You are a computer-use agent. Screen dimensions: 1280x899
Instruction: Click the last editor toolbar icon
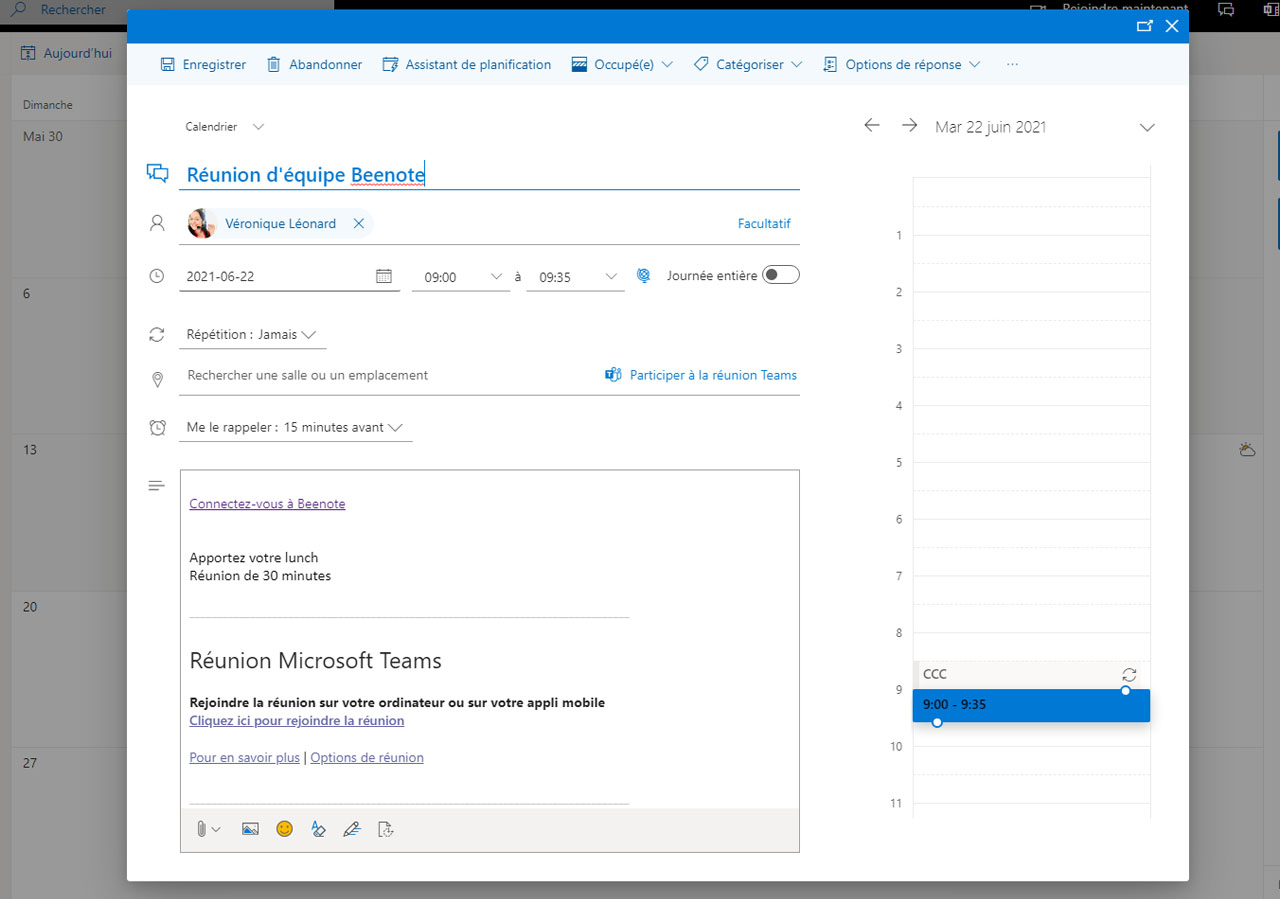click(385, 829)
